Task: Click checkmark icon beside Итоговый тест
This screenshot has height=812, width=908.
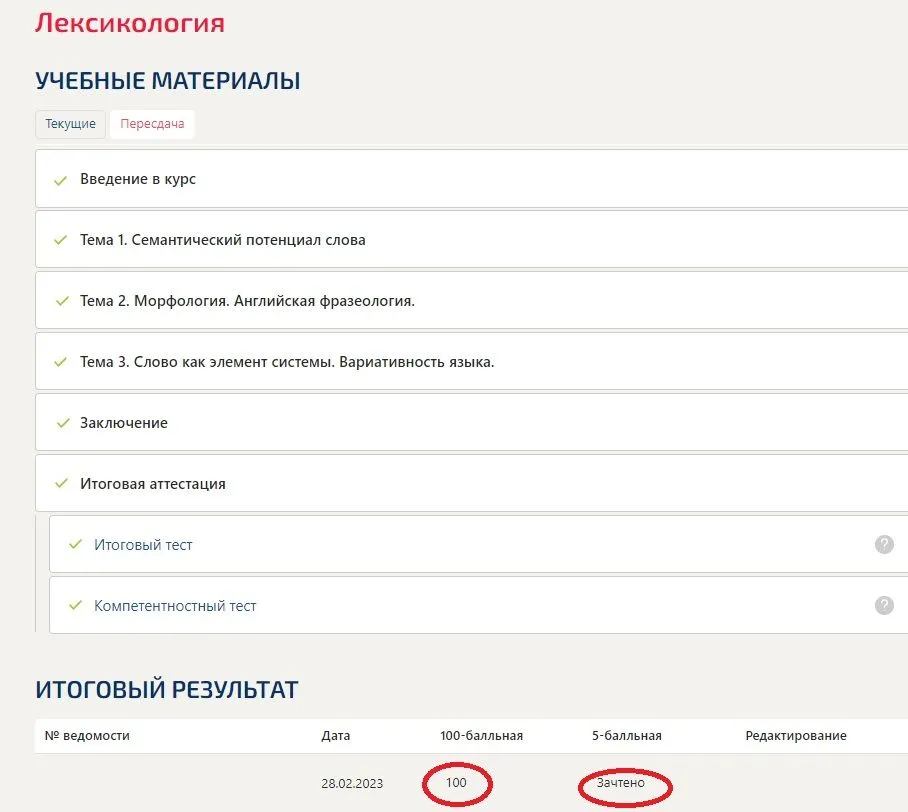Action: tap(74, 545)
